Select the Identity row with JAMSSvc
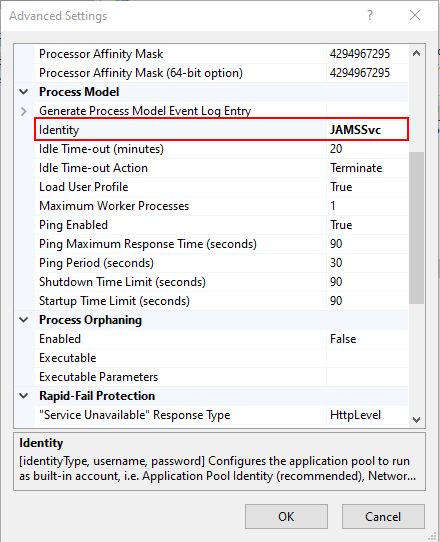 click(x=222, y=130)
